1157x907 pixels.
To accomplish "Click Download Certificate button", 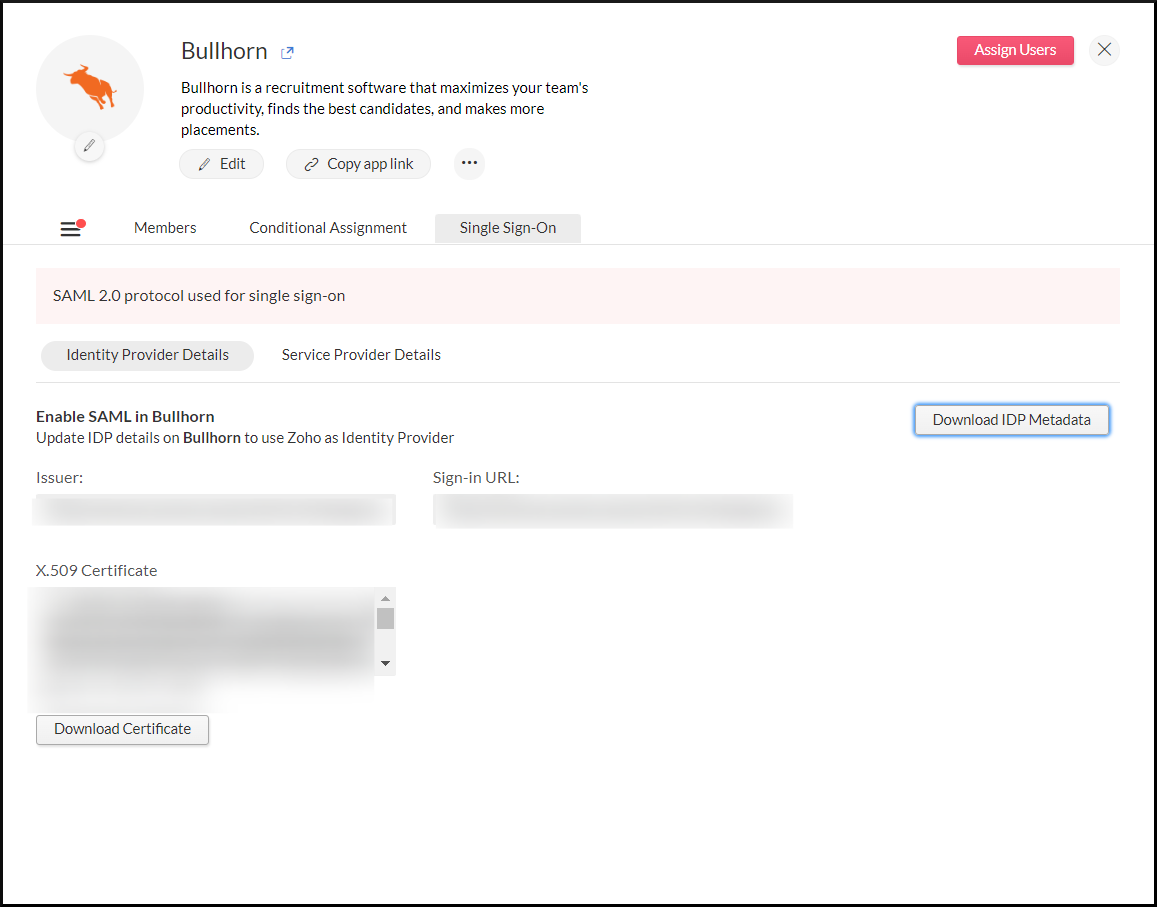I will 122,729.
